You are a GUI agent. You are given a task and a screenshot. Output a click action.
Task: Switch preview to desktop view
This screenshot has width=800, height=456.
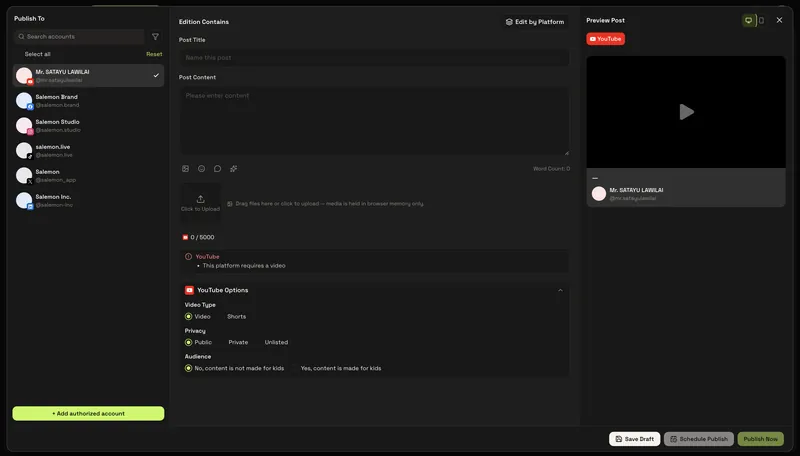click(748, 20)
